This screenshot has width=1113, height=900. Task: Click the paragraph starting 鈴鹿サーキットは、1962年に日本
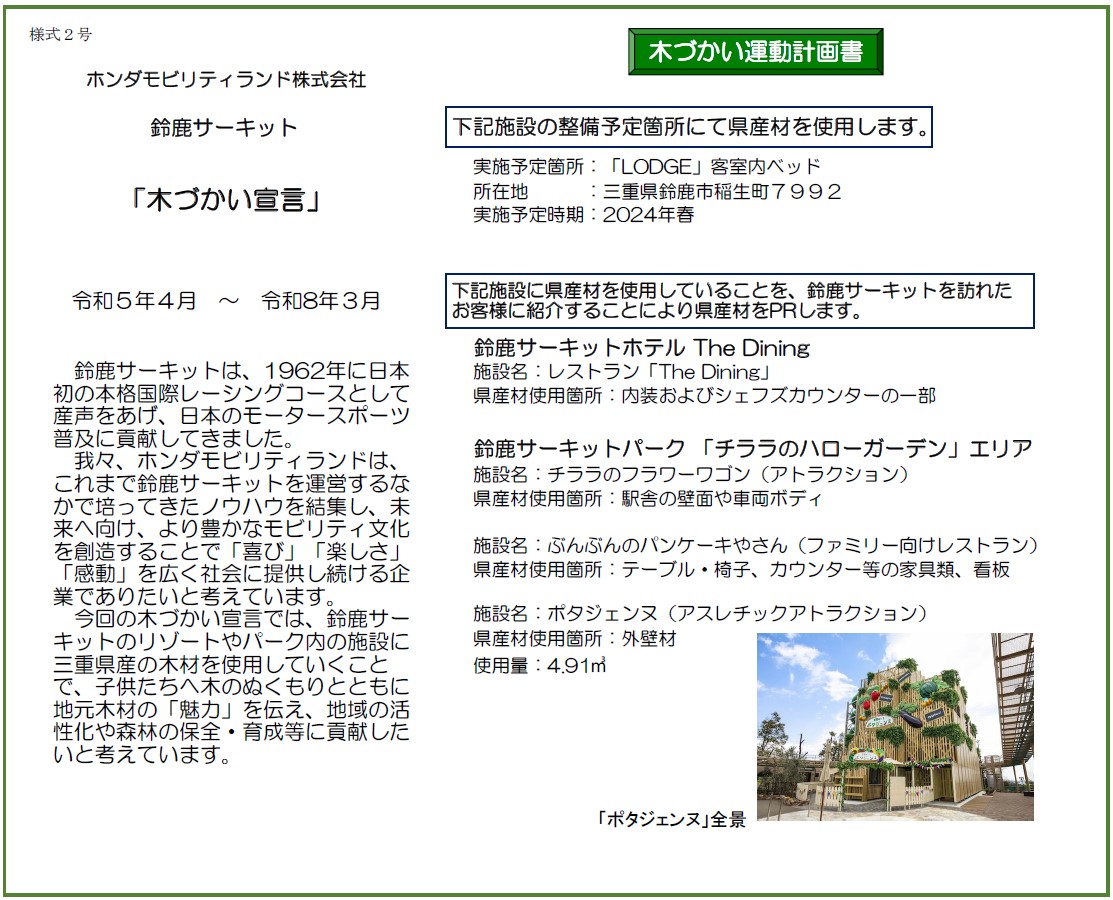[x=231, y=405]
